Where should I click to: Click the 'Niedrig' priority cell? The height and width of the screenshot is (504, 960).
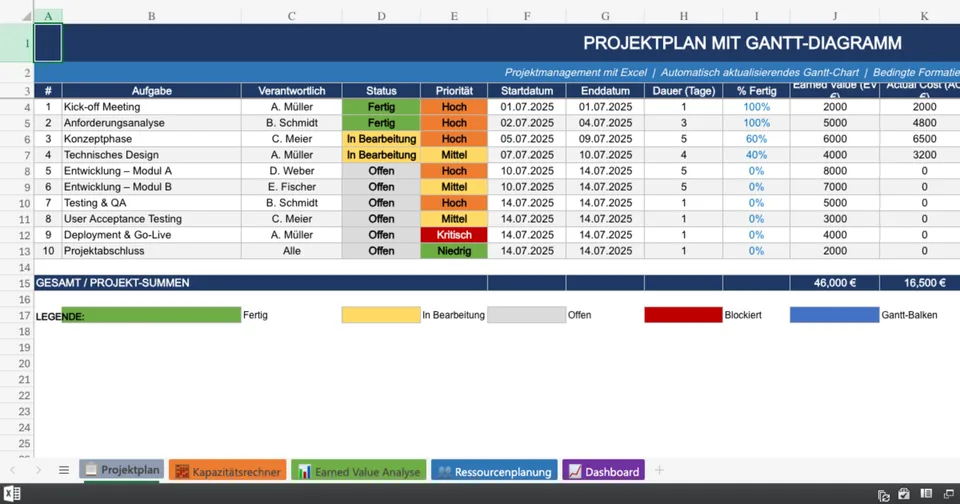tap(454, 250)
